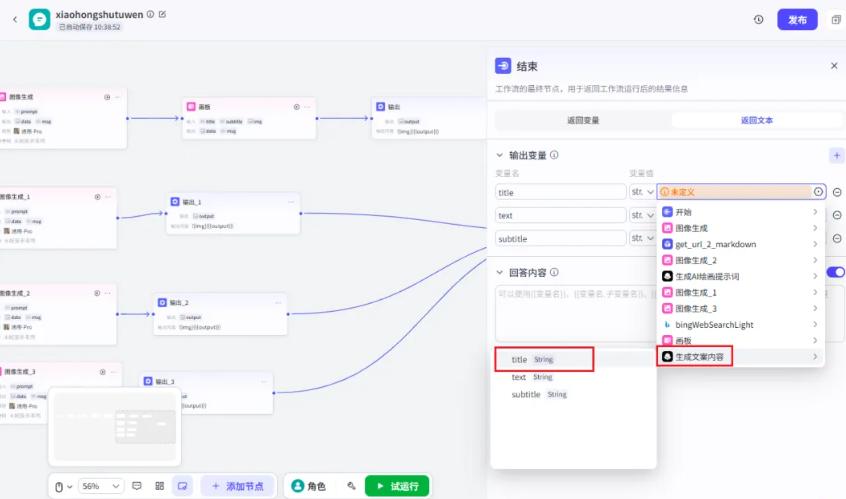Run the 画板 node with its test icon

pos(297,107)
